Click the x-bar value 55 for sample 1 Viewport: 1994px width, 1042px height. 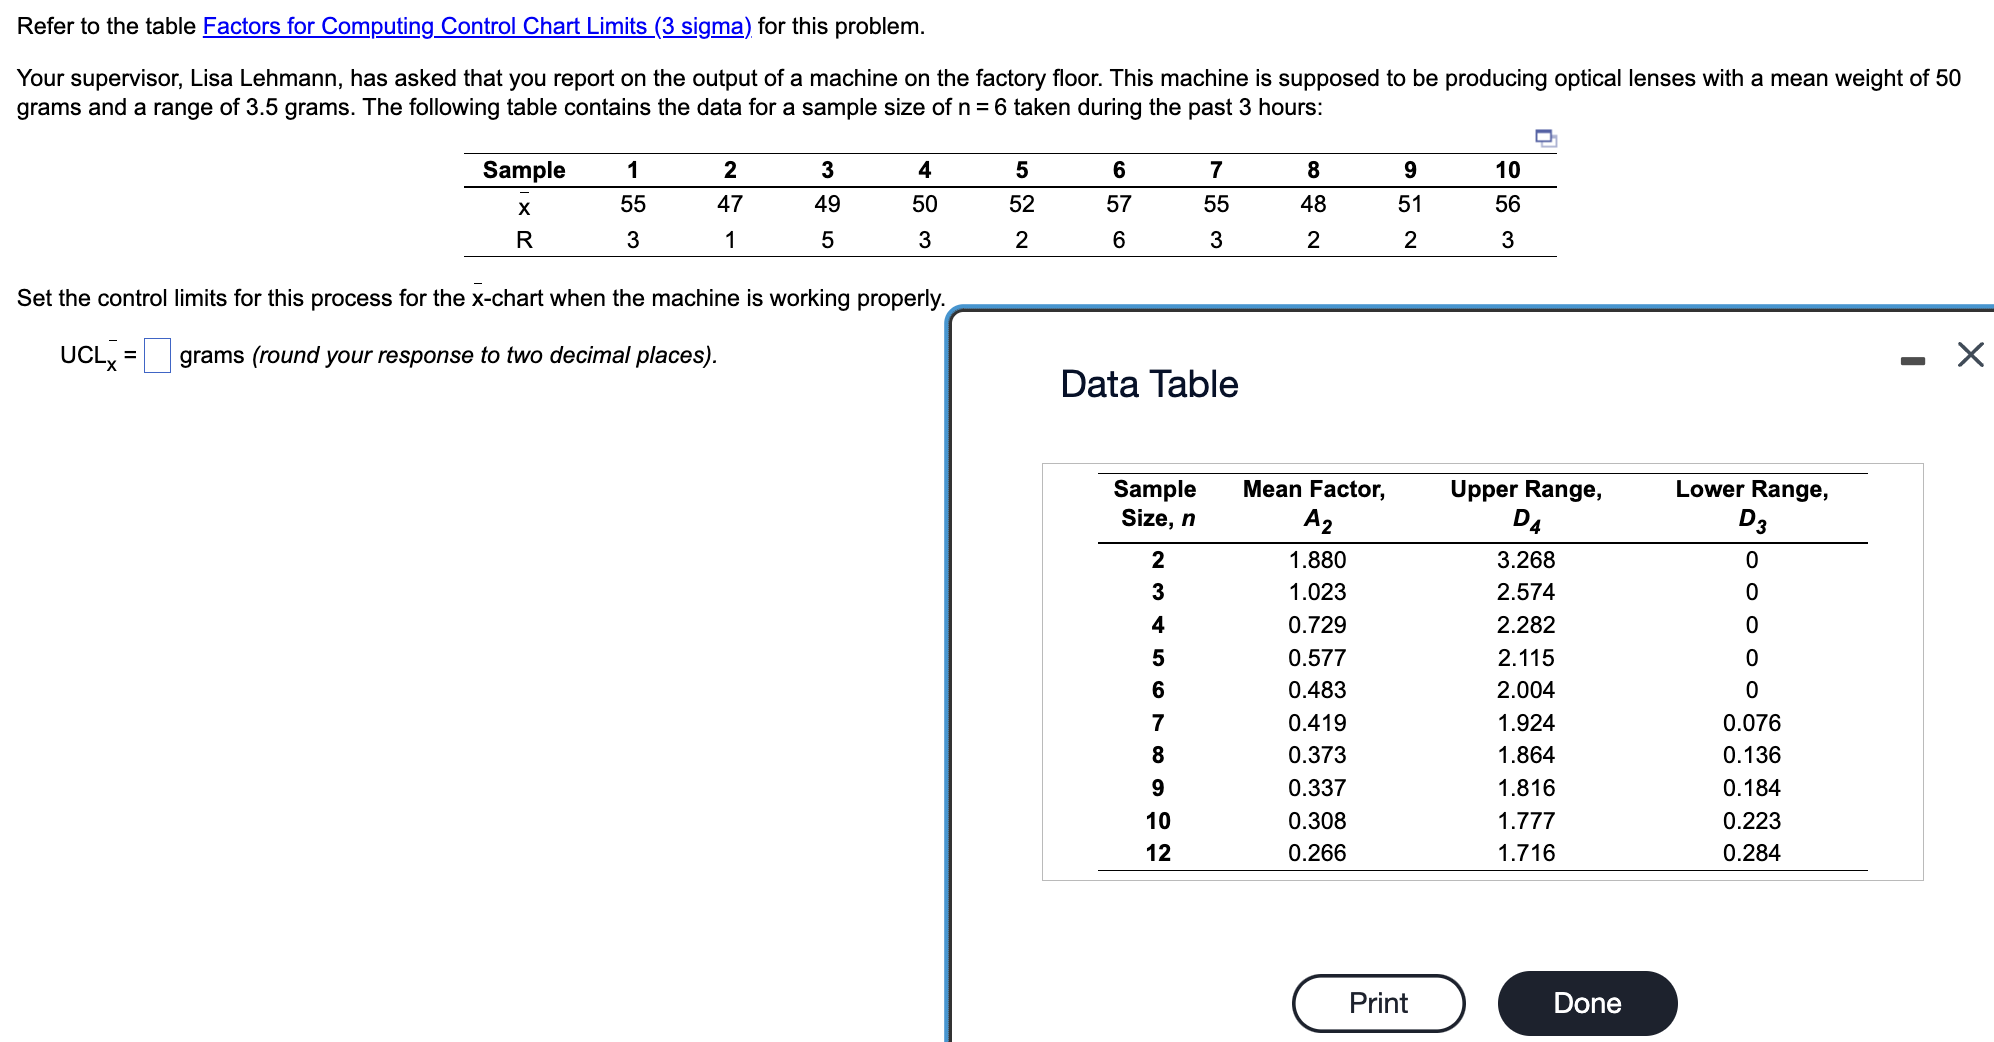[633, 204]
